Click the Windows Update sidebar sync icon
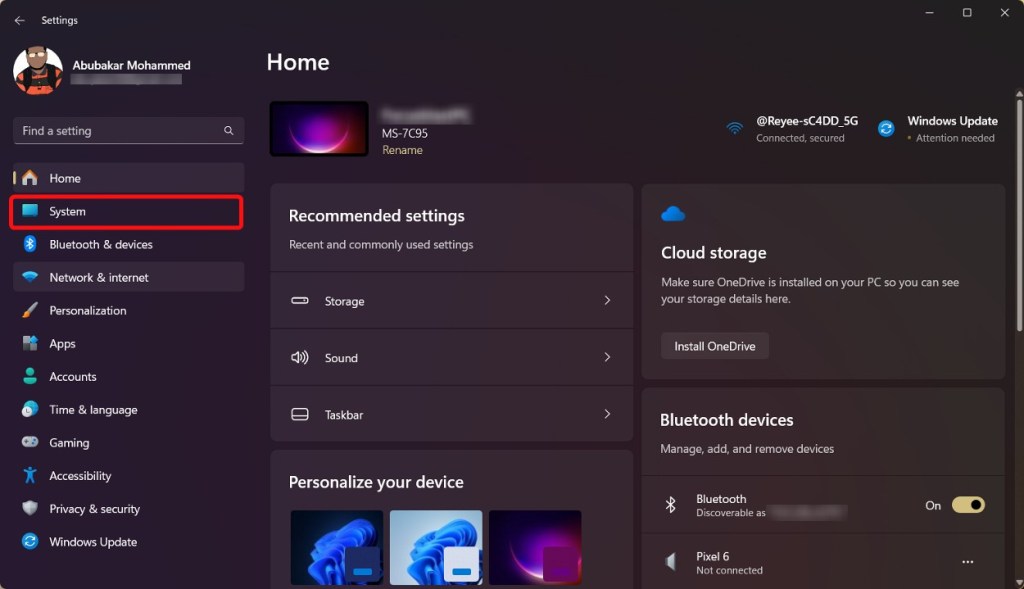This screenshot has height=589, width=1024. (x=30, y=541)
